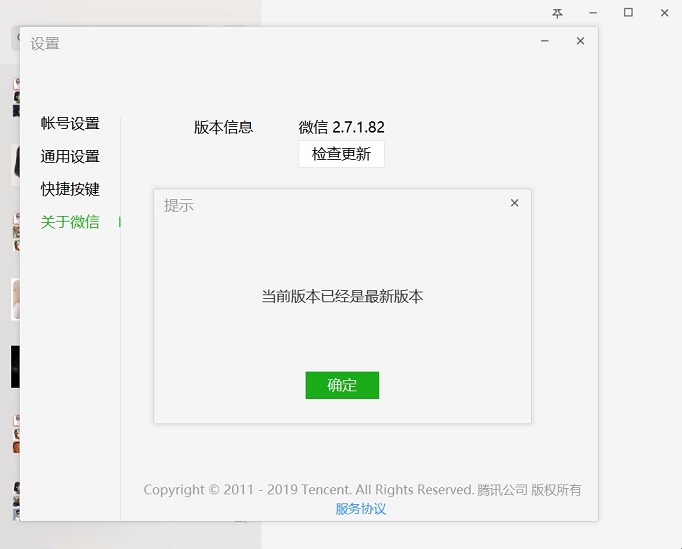Confirm the prompt with the green 确定 button
This screenshot has width=682, height=549.
pyautogui.click(x=342, y=385)
